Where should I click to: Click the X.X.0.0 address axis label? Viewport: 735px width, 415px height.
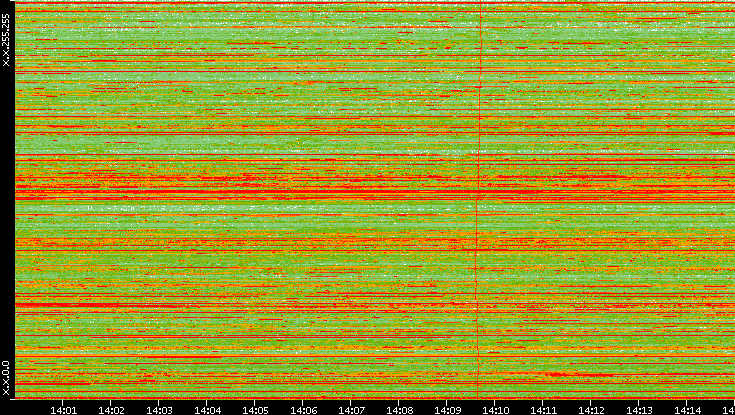pos(6,378)
